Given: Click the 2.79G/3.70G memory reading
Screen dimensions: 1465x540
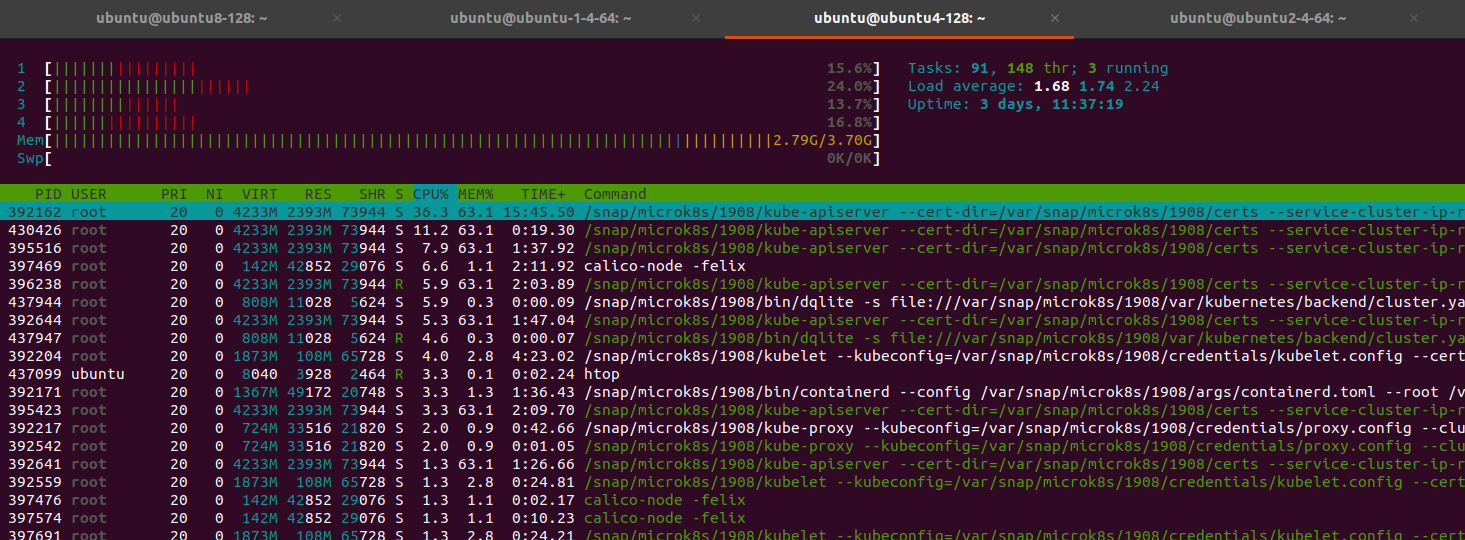Looking at the screenshot, I should 824,140.
